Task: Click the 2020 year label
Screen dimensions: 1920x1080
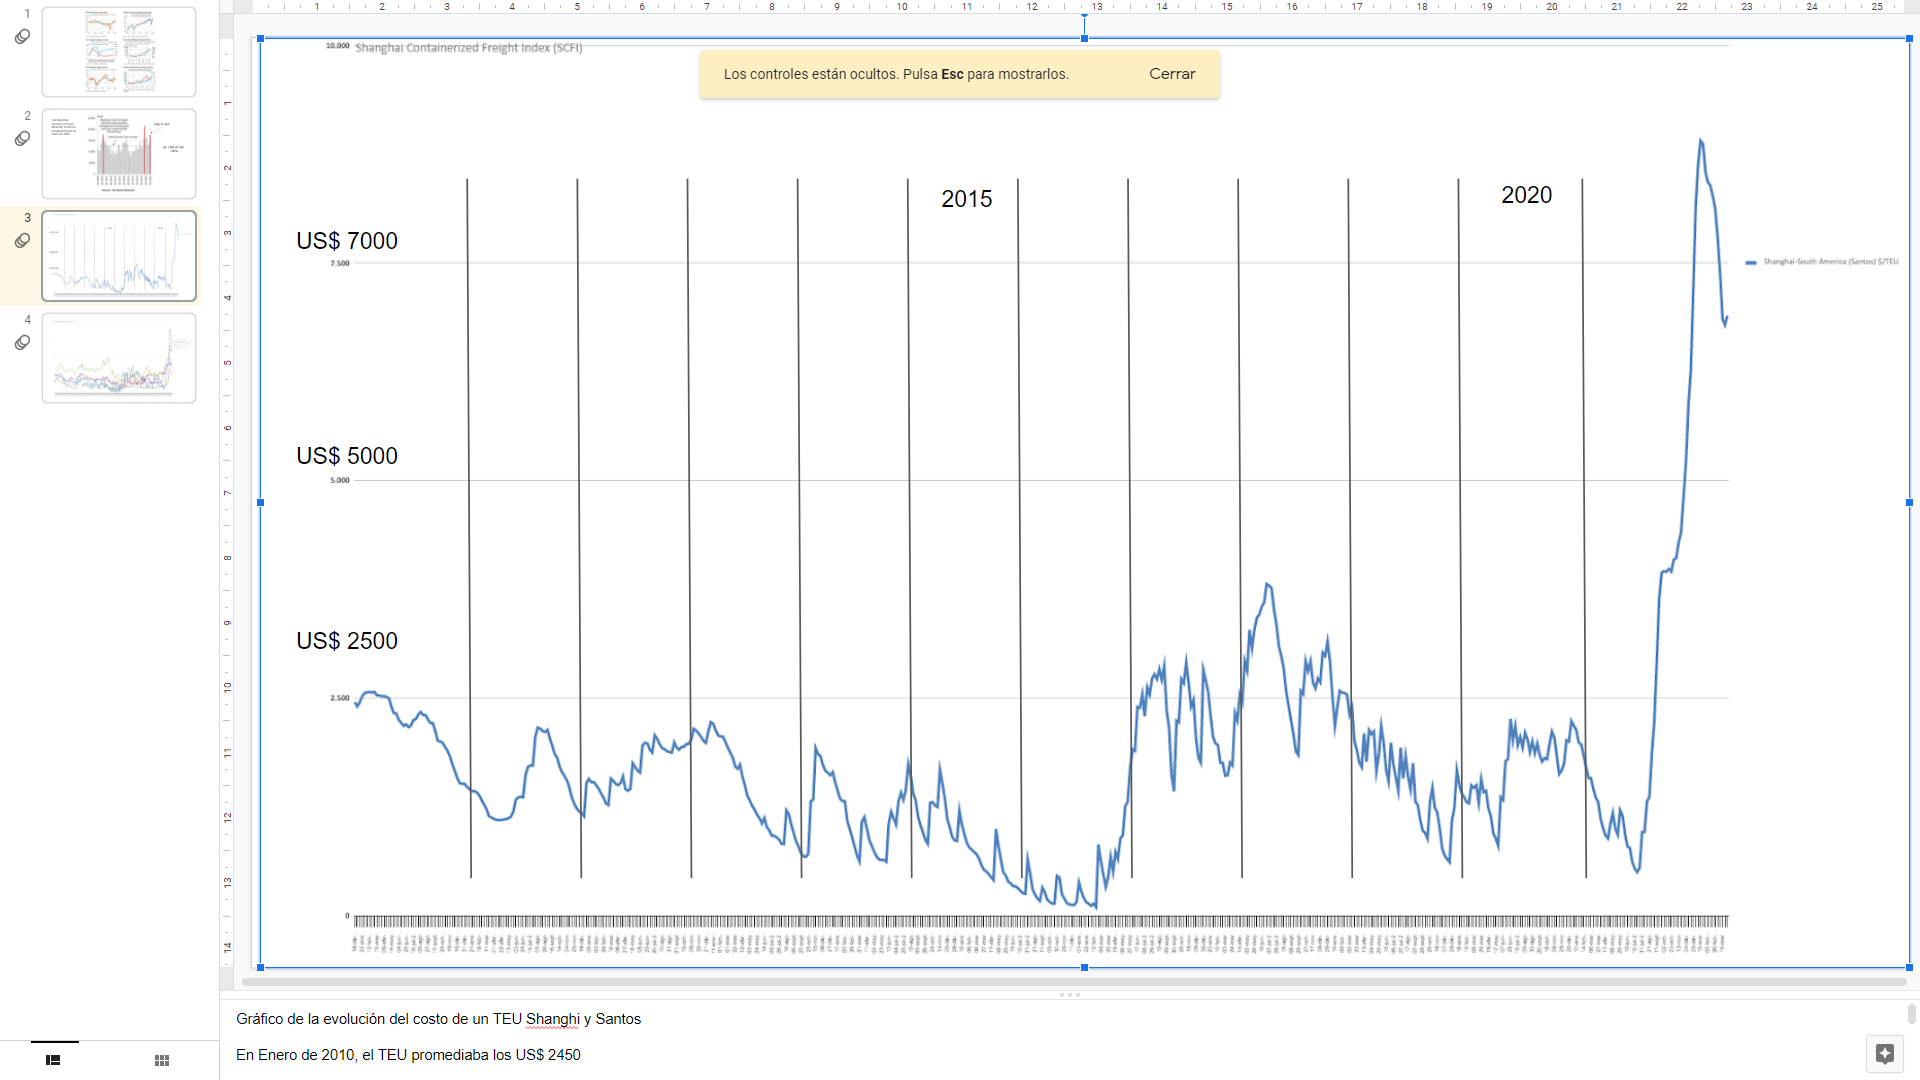Action: point(1527,195)
